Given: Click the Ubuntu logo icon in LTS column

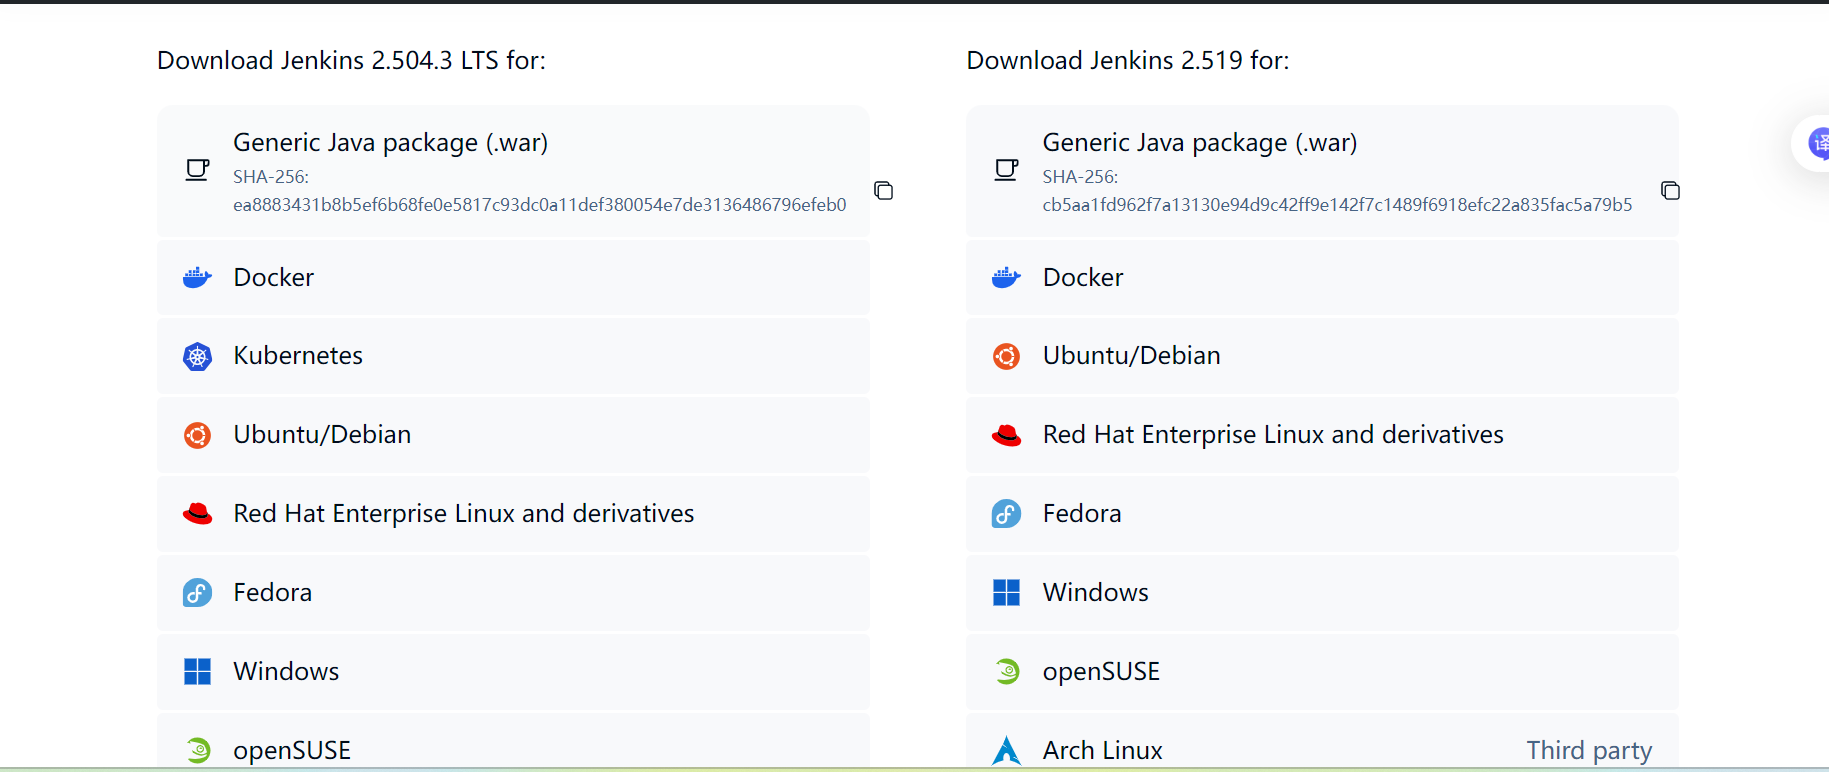Looking at the screenshot, I should (x=197, y=435).
